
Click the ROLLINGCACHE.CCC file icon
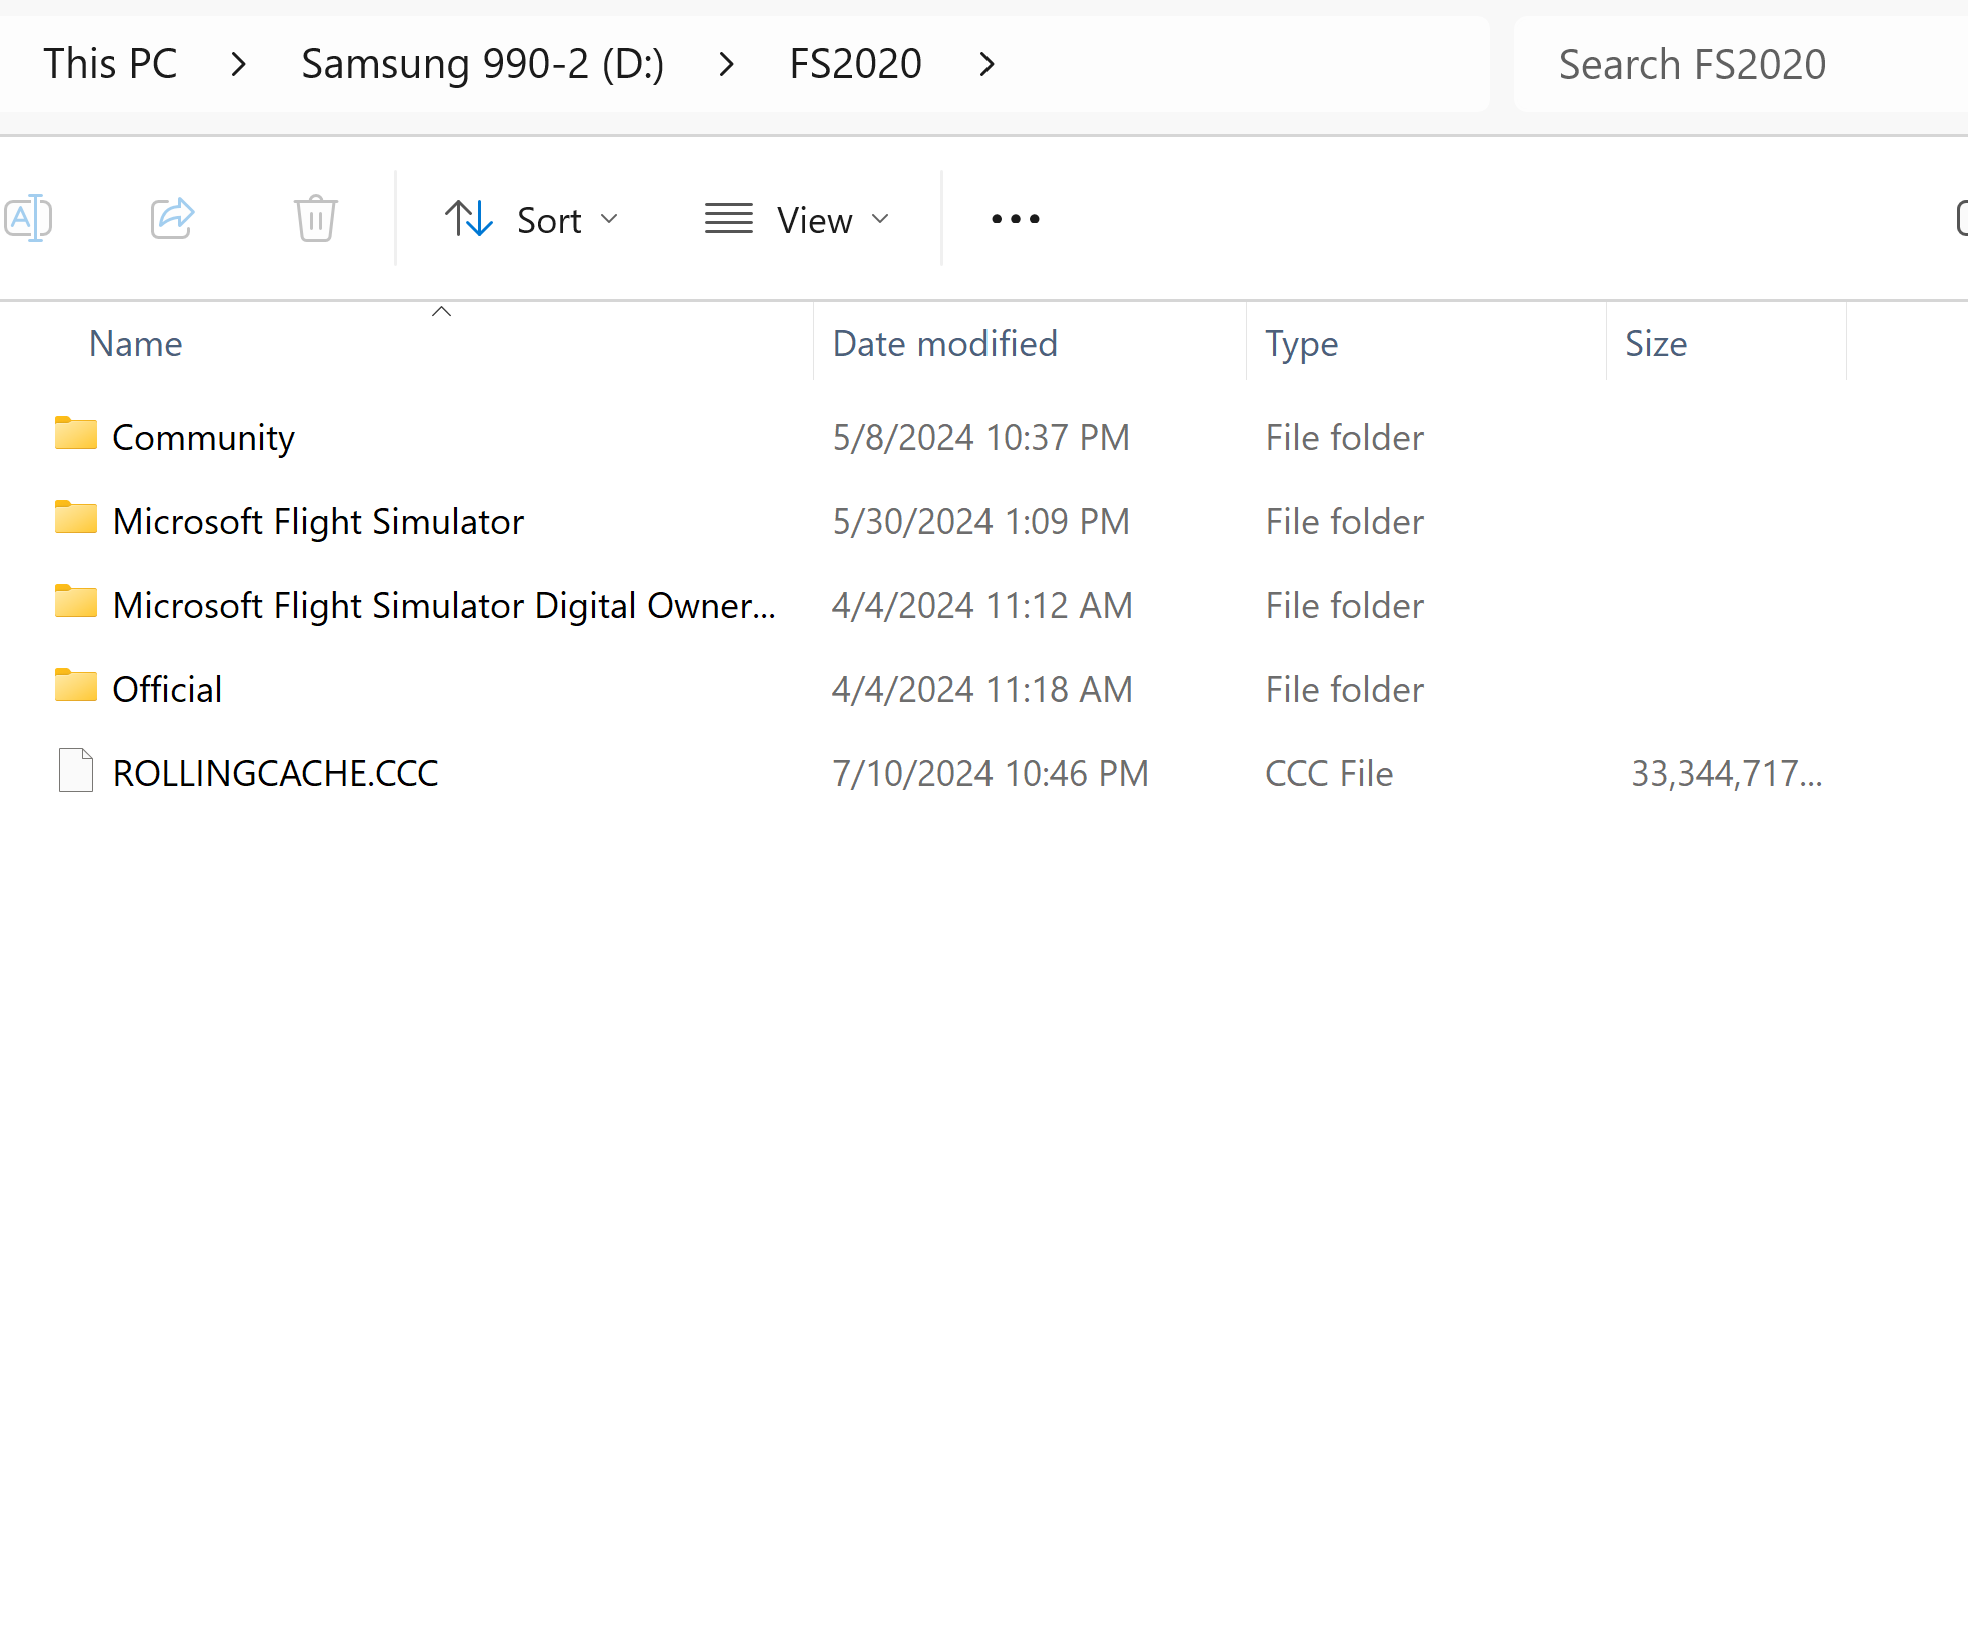76,771
